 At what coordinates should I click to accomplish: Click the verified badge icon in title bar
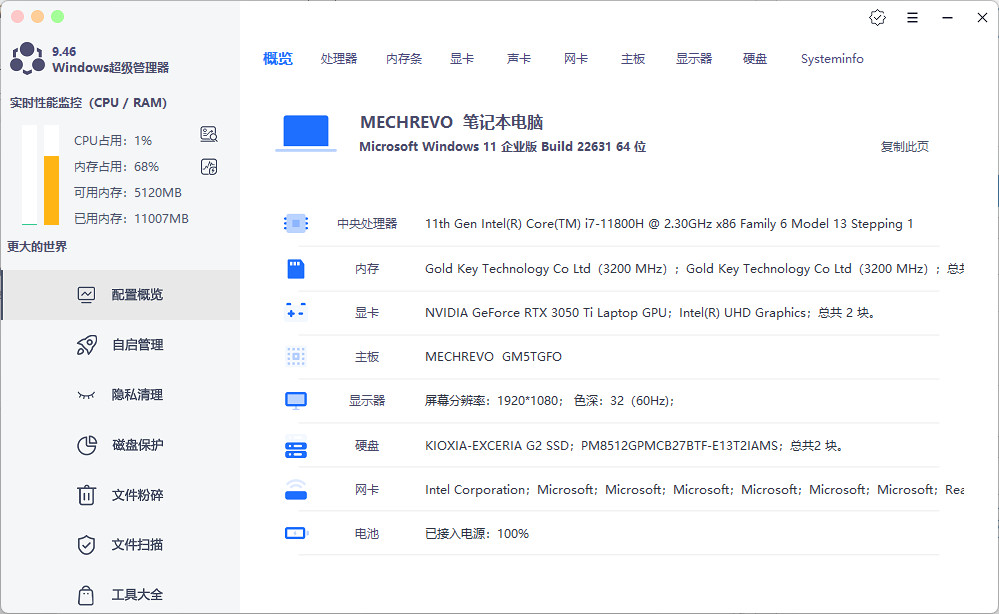877,18
